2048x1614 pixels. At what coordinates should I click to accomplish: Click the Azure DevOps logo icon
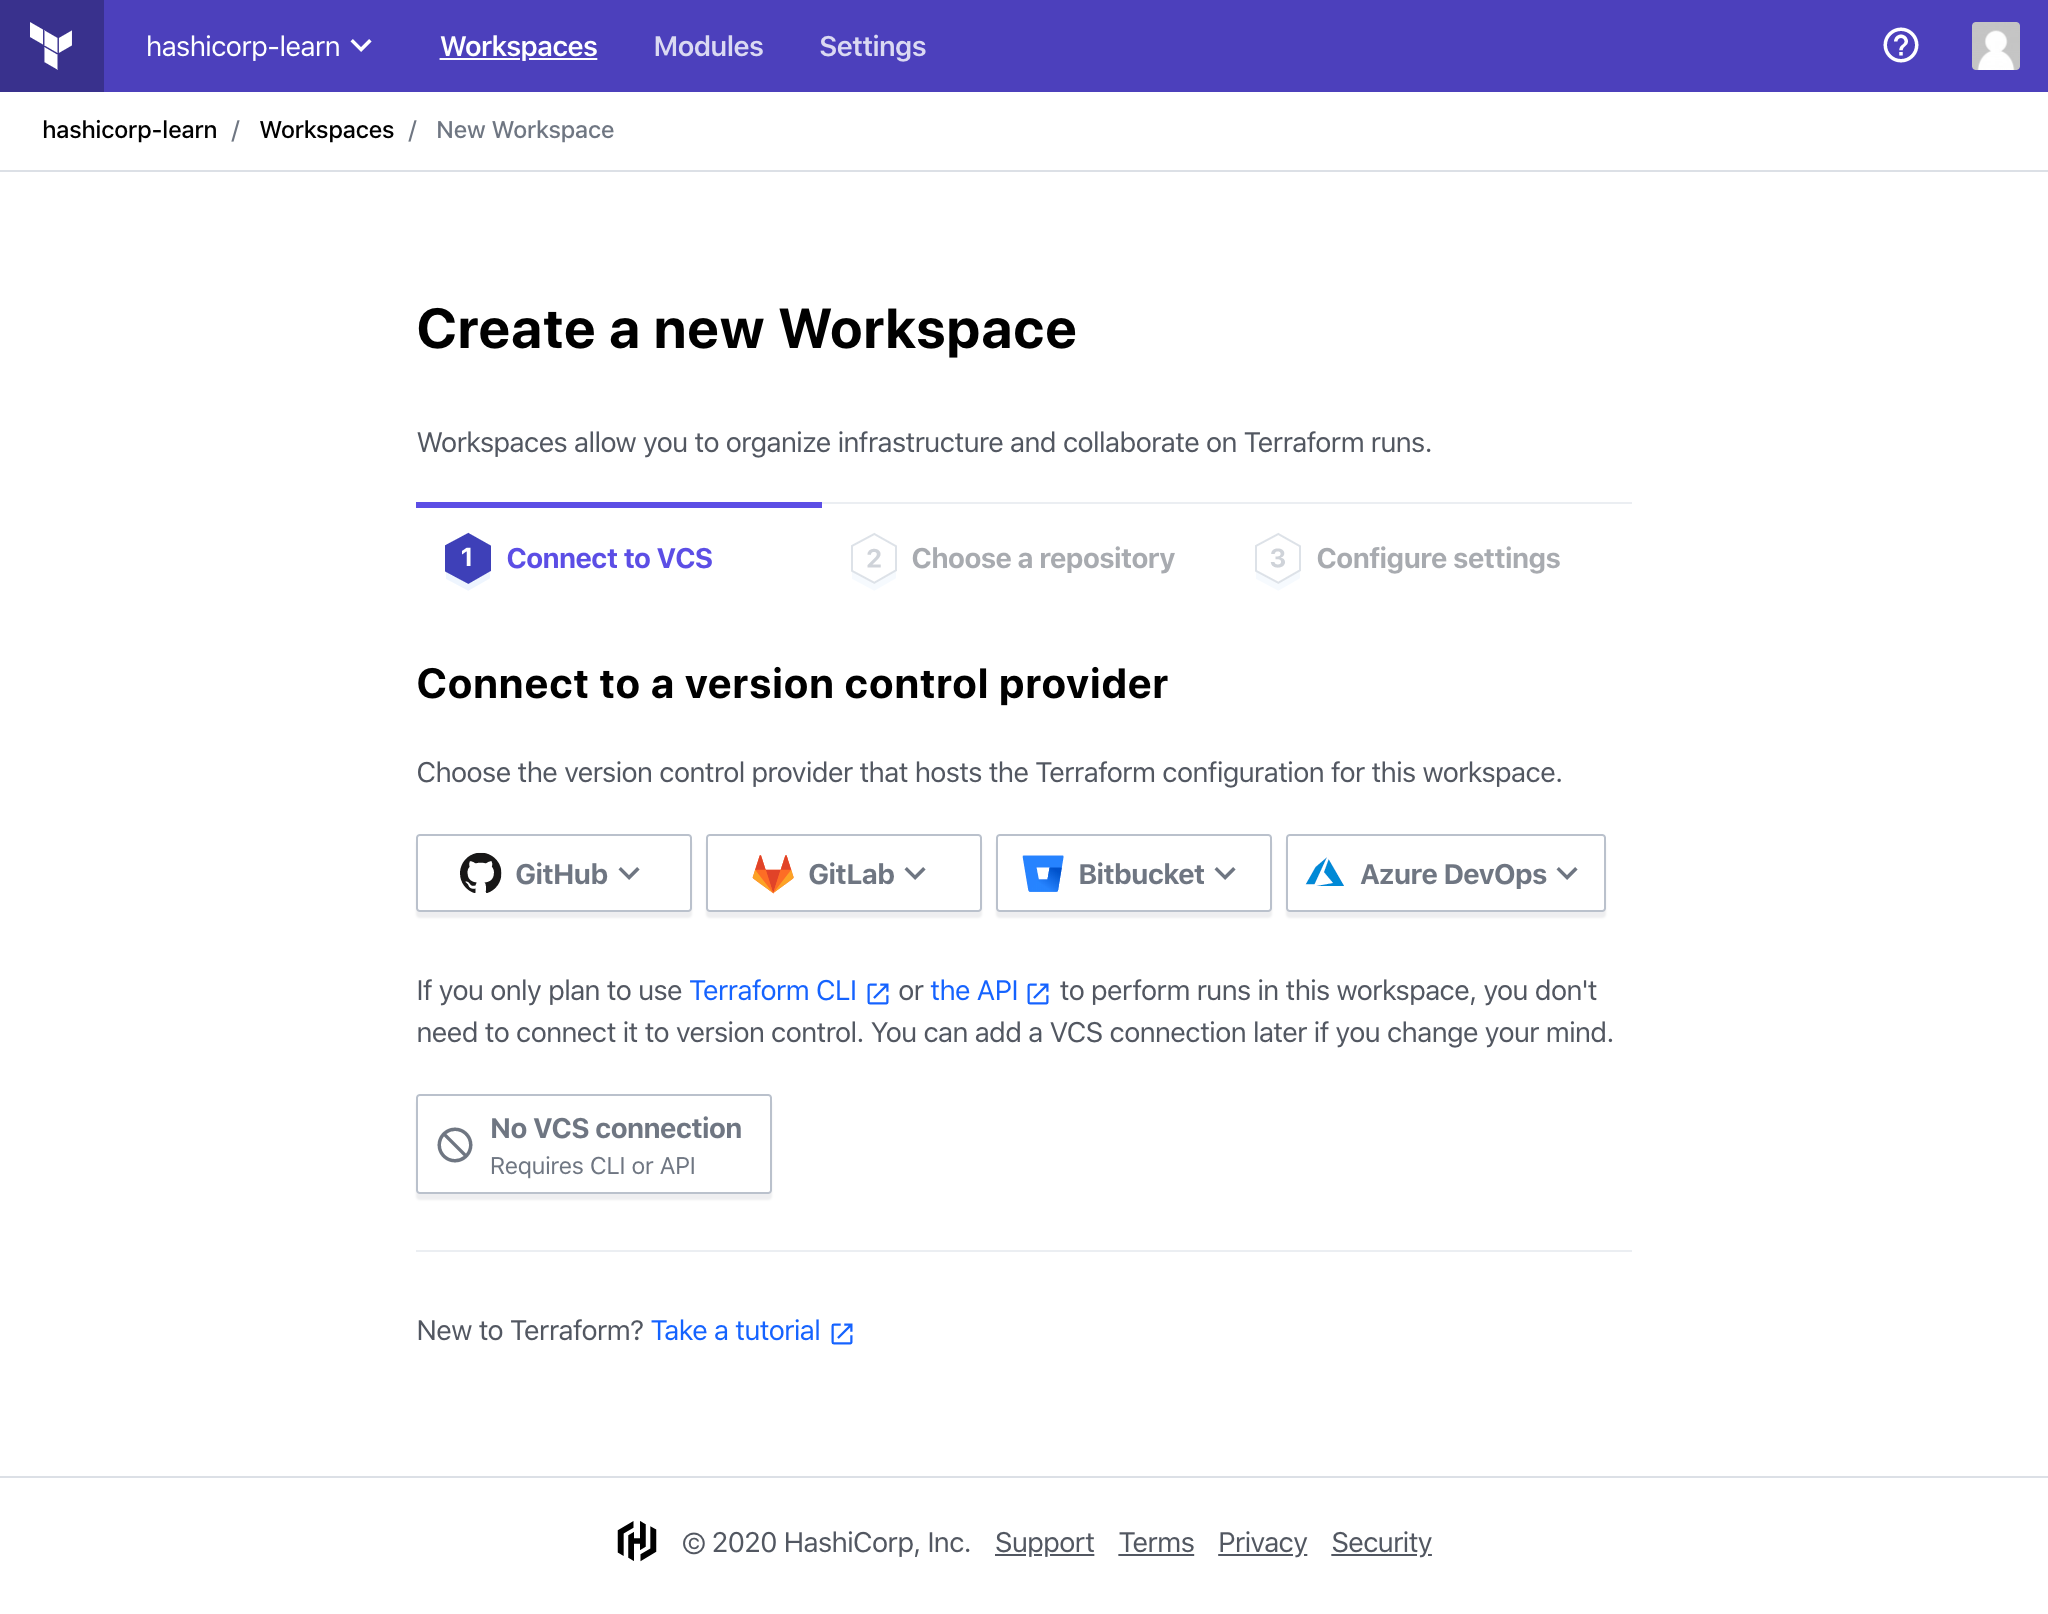(1325, 873)
